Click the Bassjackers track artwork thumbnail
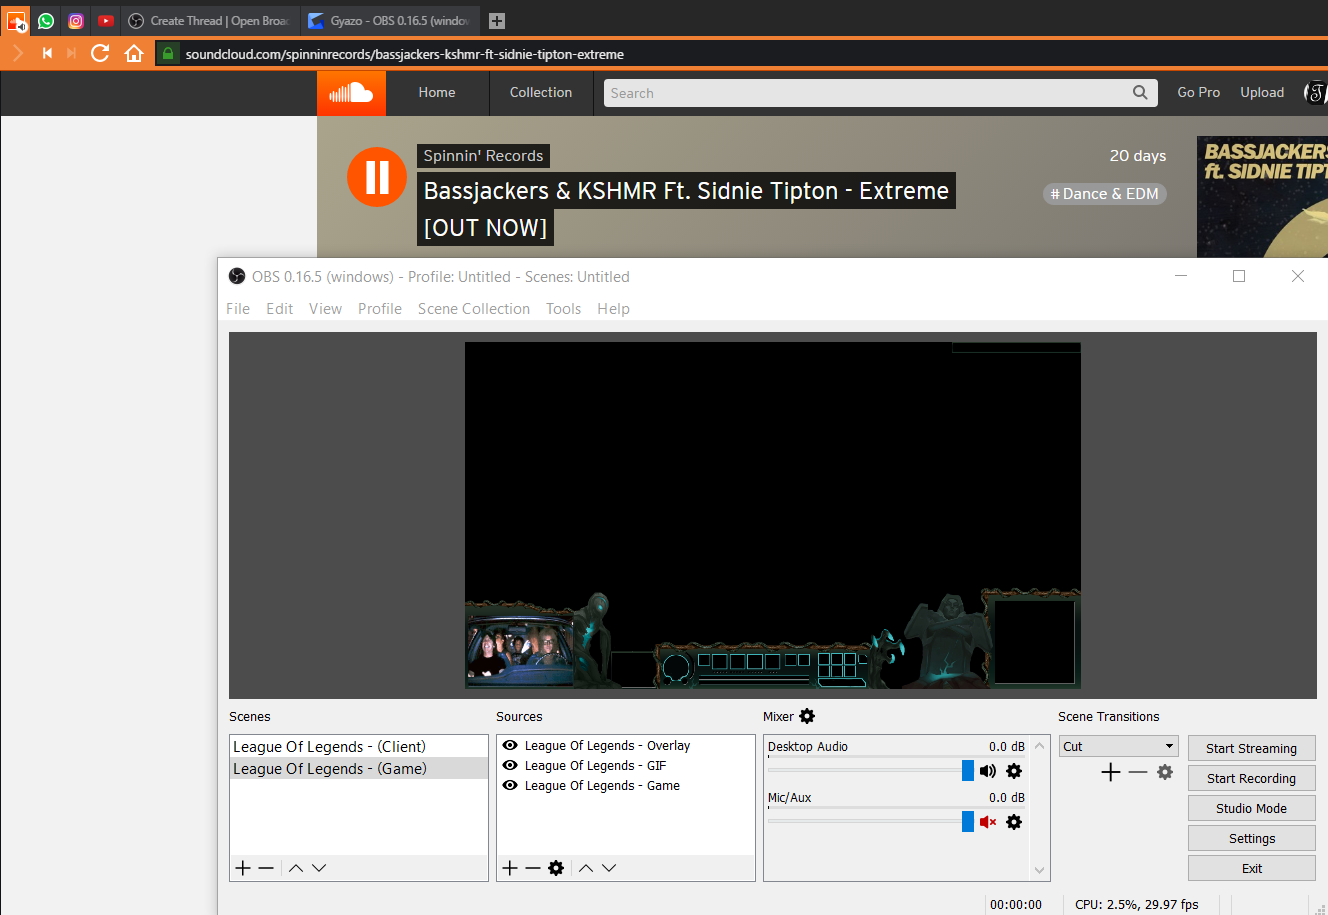 point(1262,197)
